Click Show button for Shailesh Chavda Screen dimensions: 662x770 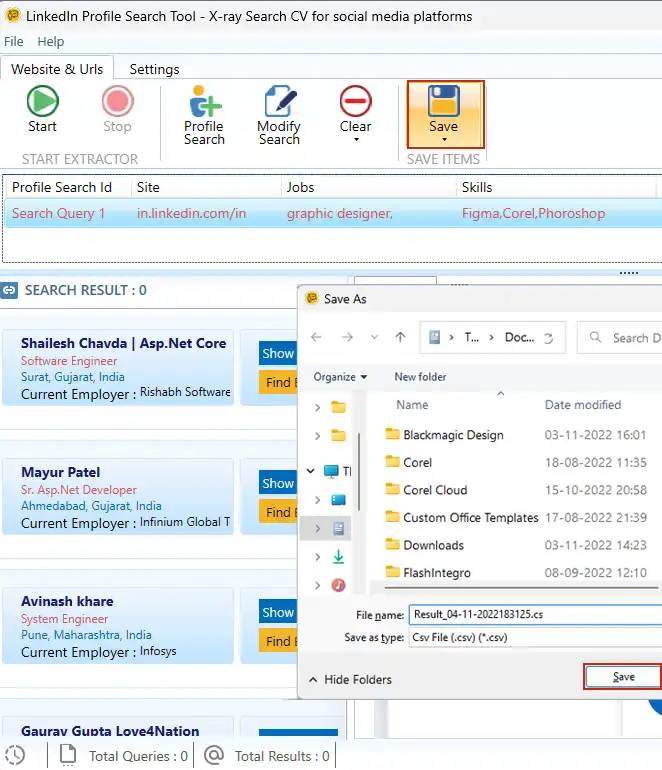[278, 353]
